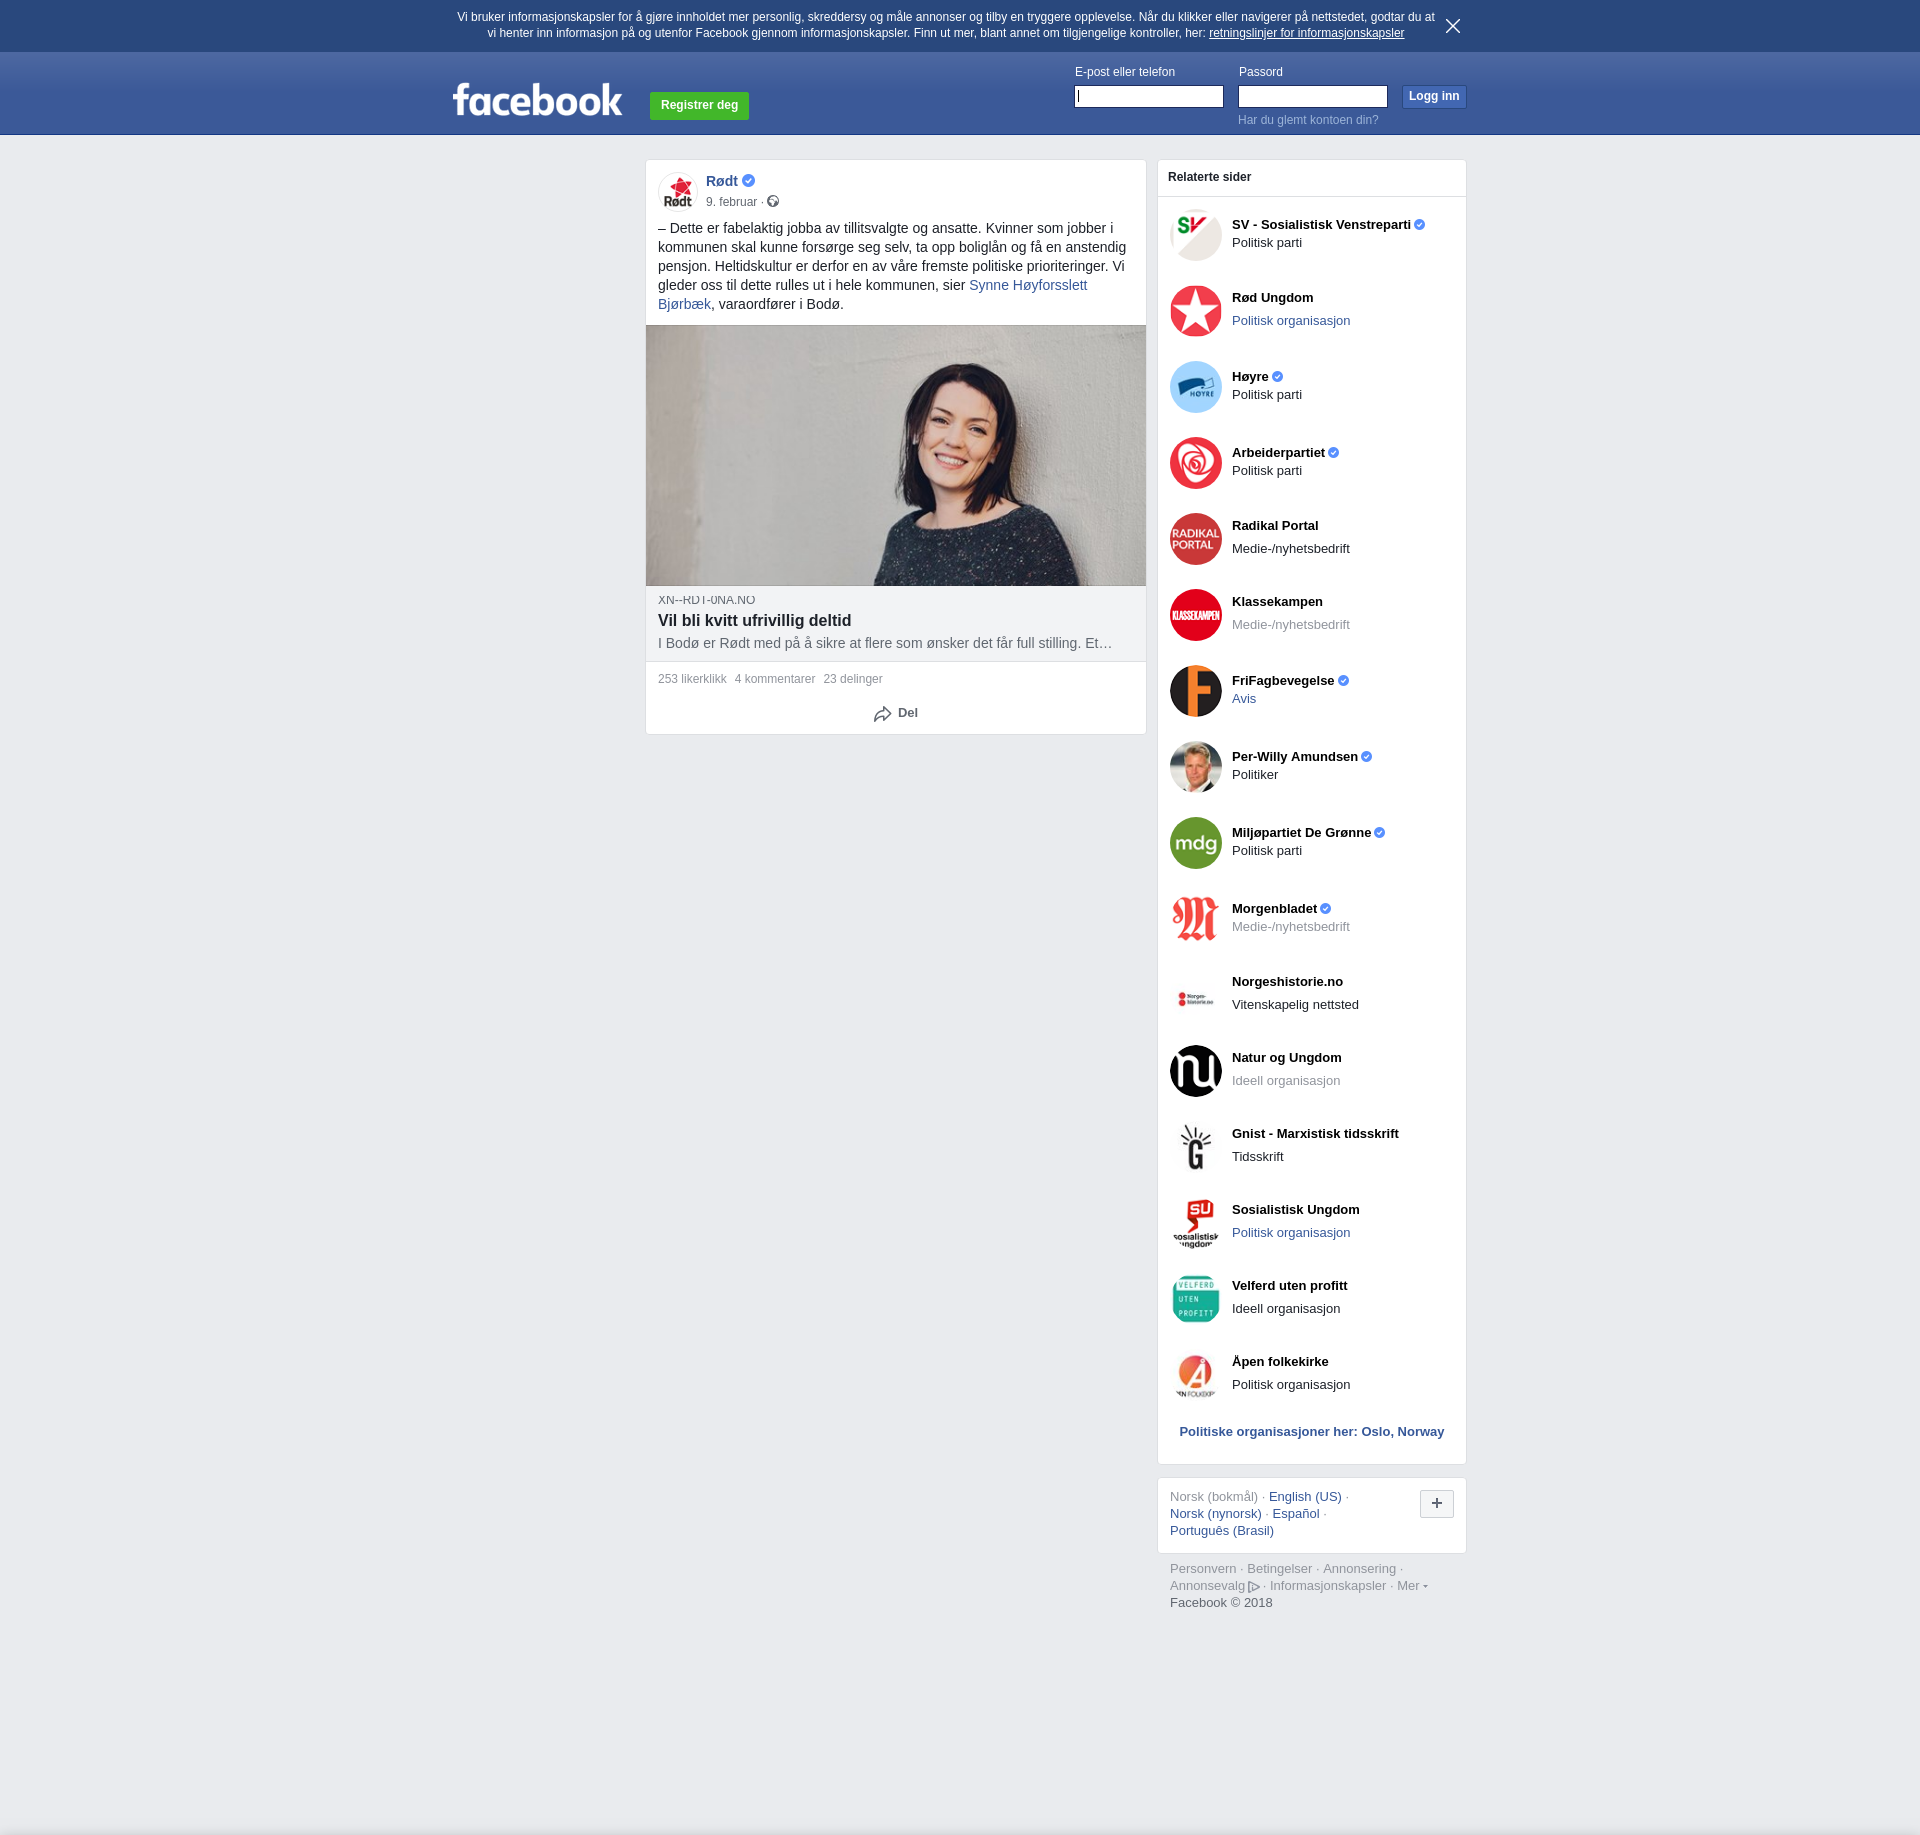
Task: Click the Annonsevalg AdChoices icon
Action: [1254, 1586]
